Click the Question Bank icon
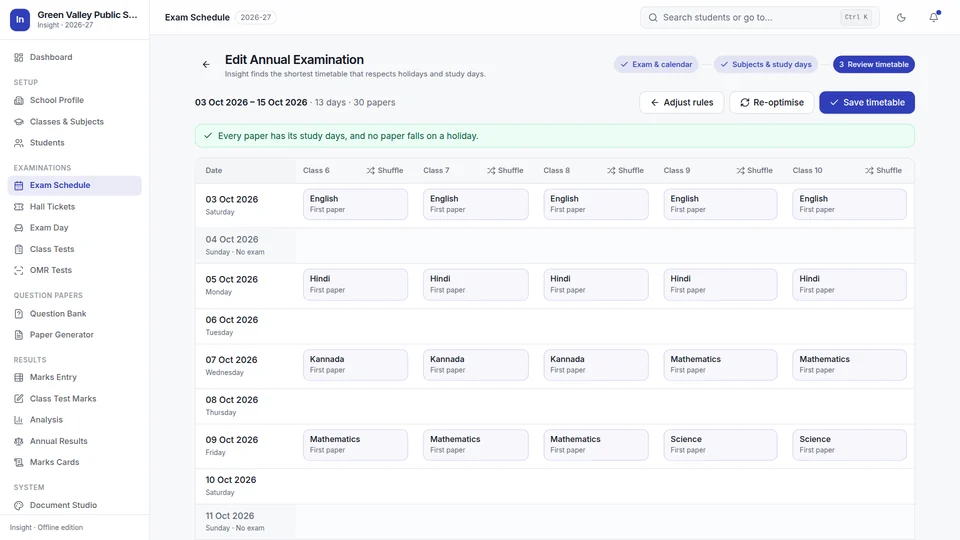 19,313
